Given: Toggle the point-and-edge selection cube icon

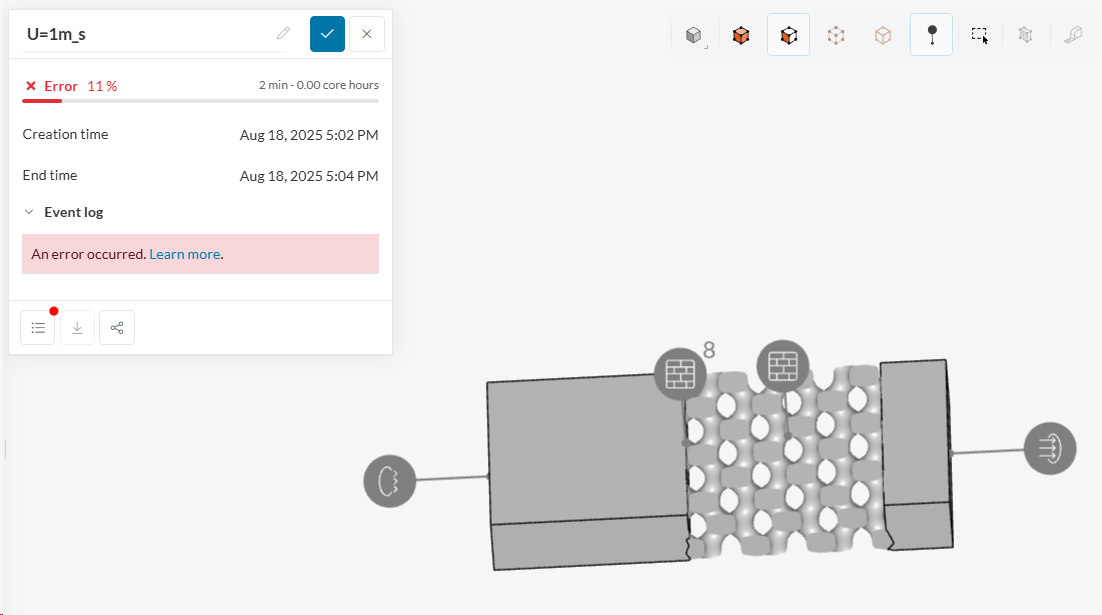Looking at the screenshot, I should (x=836, y=35).
